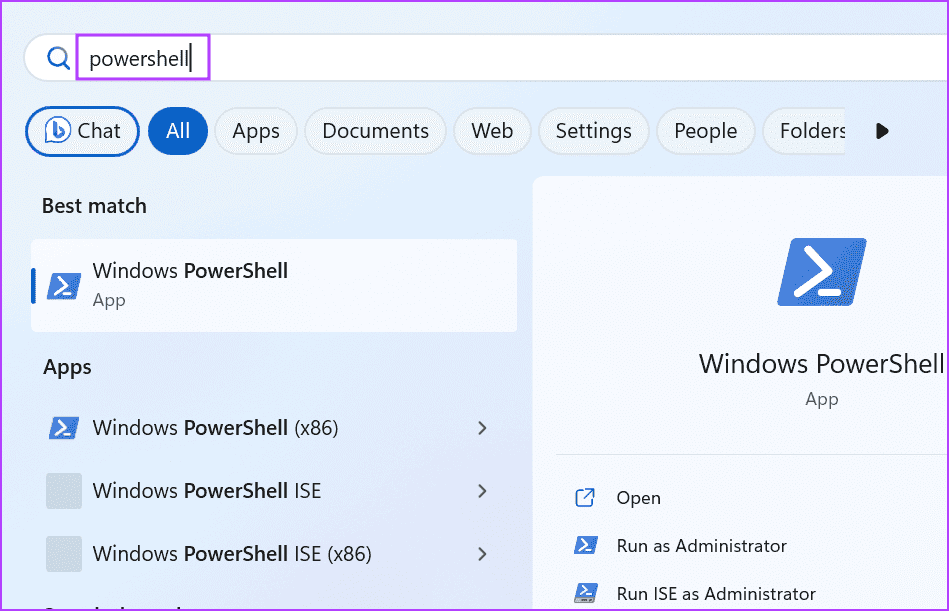This screenshot has height=611, width=949.
Task: Switch to the People filter
Action: (706, 131)
